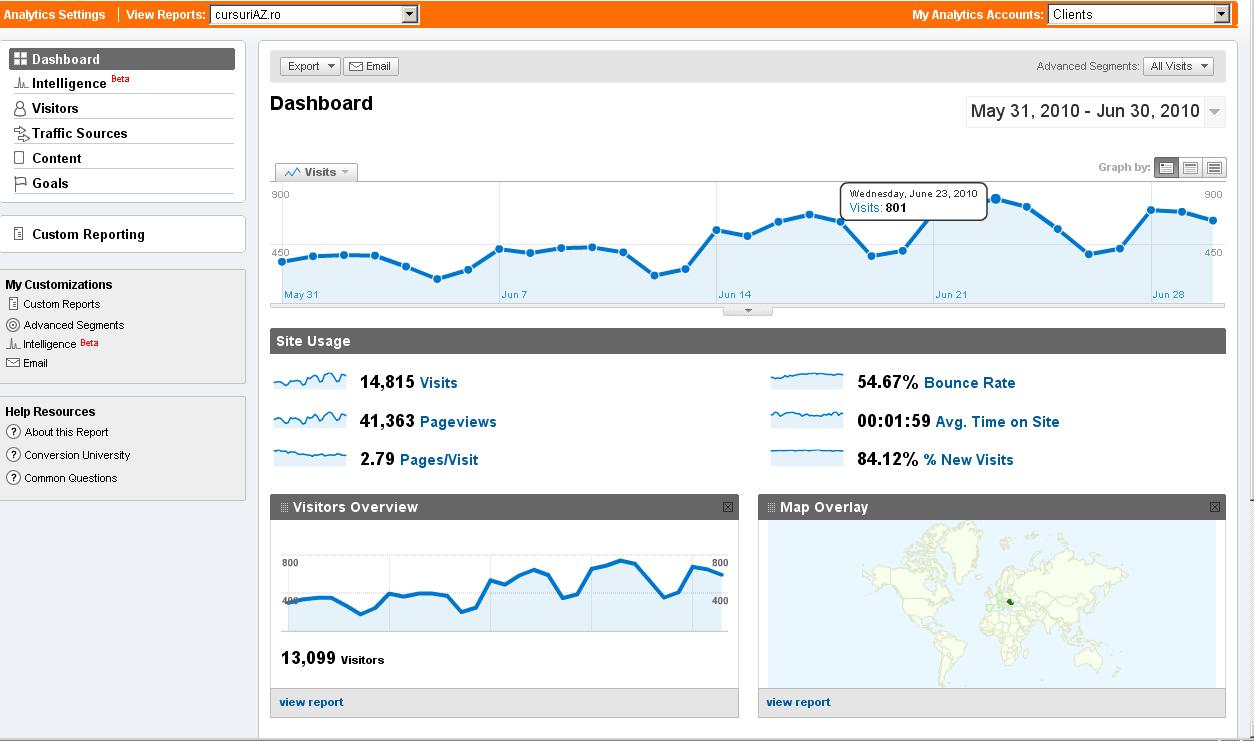Close the Visitors Overview widget
The image size is (1254, 741).
(728, 507)
